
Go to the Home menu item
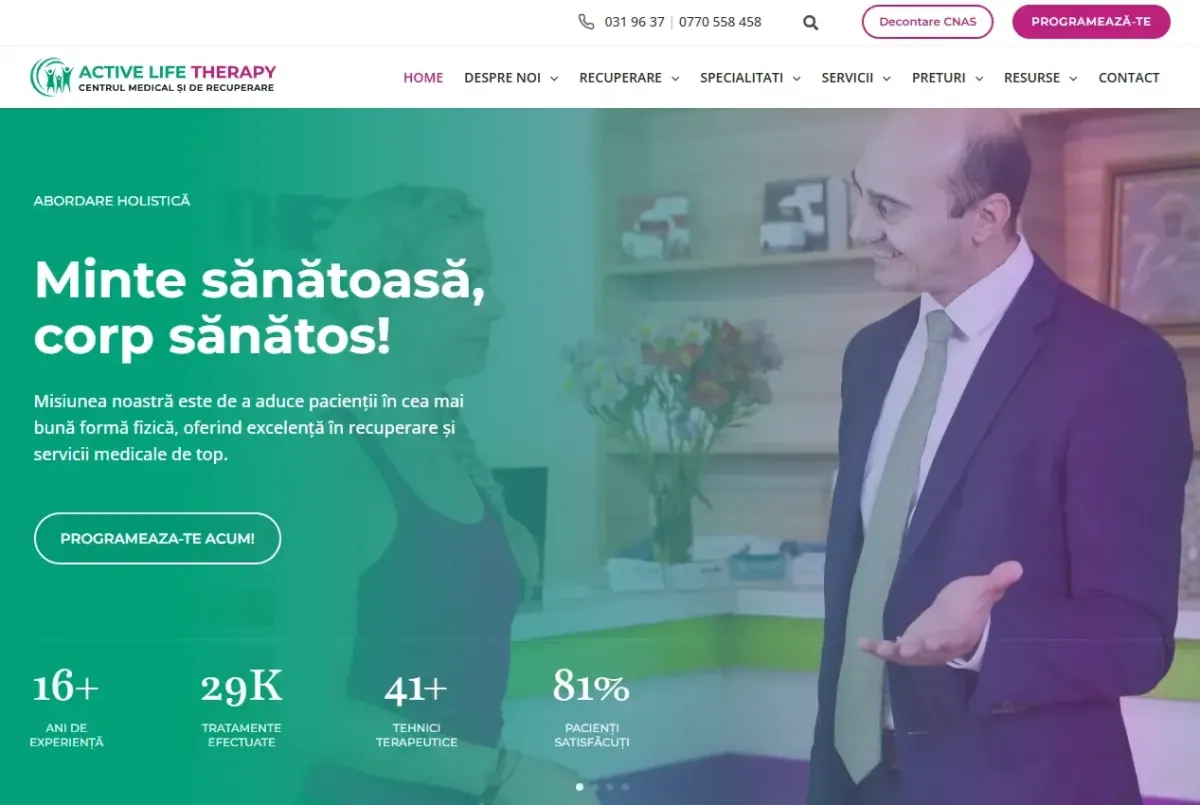[x=423, y=77]
